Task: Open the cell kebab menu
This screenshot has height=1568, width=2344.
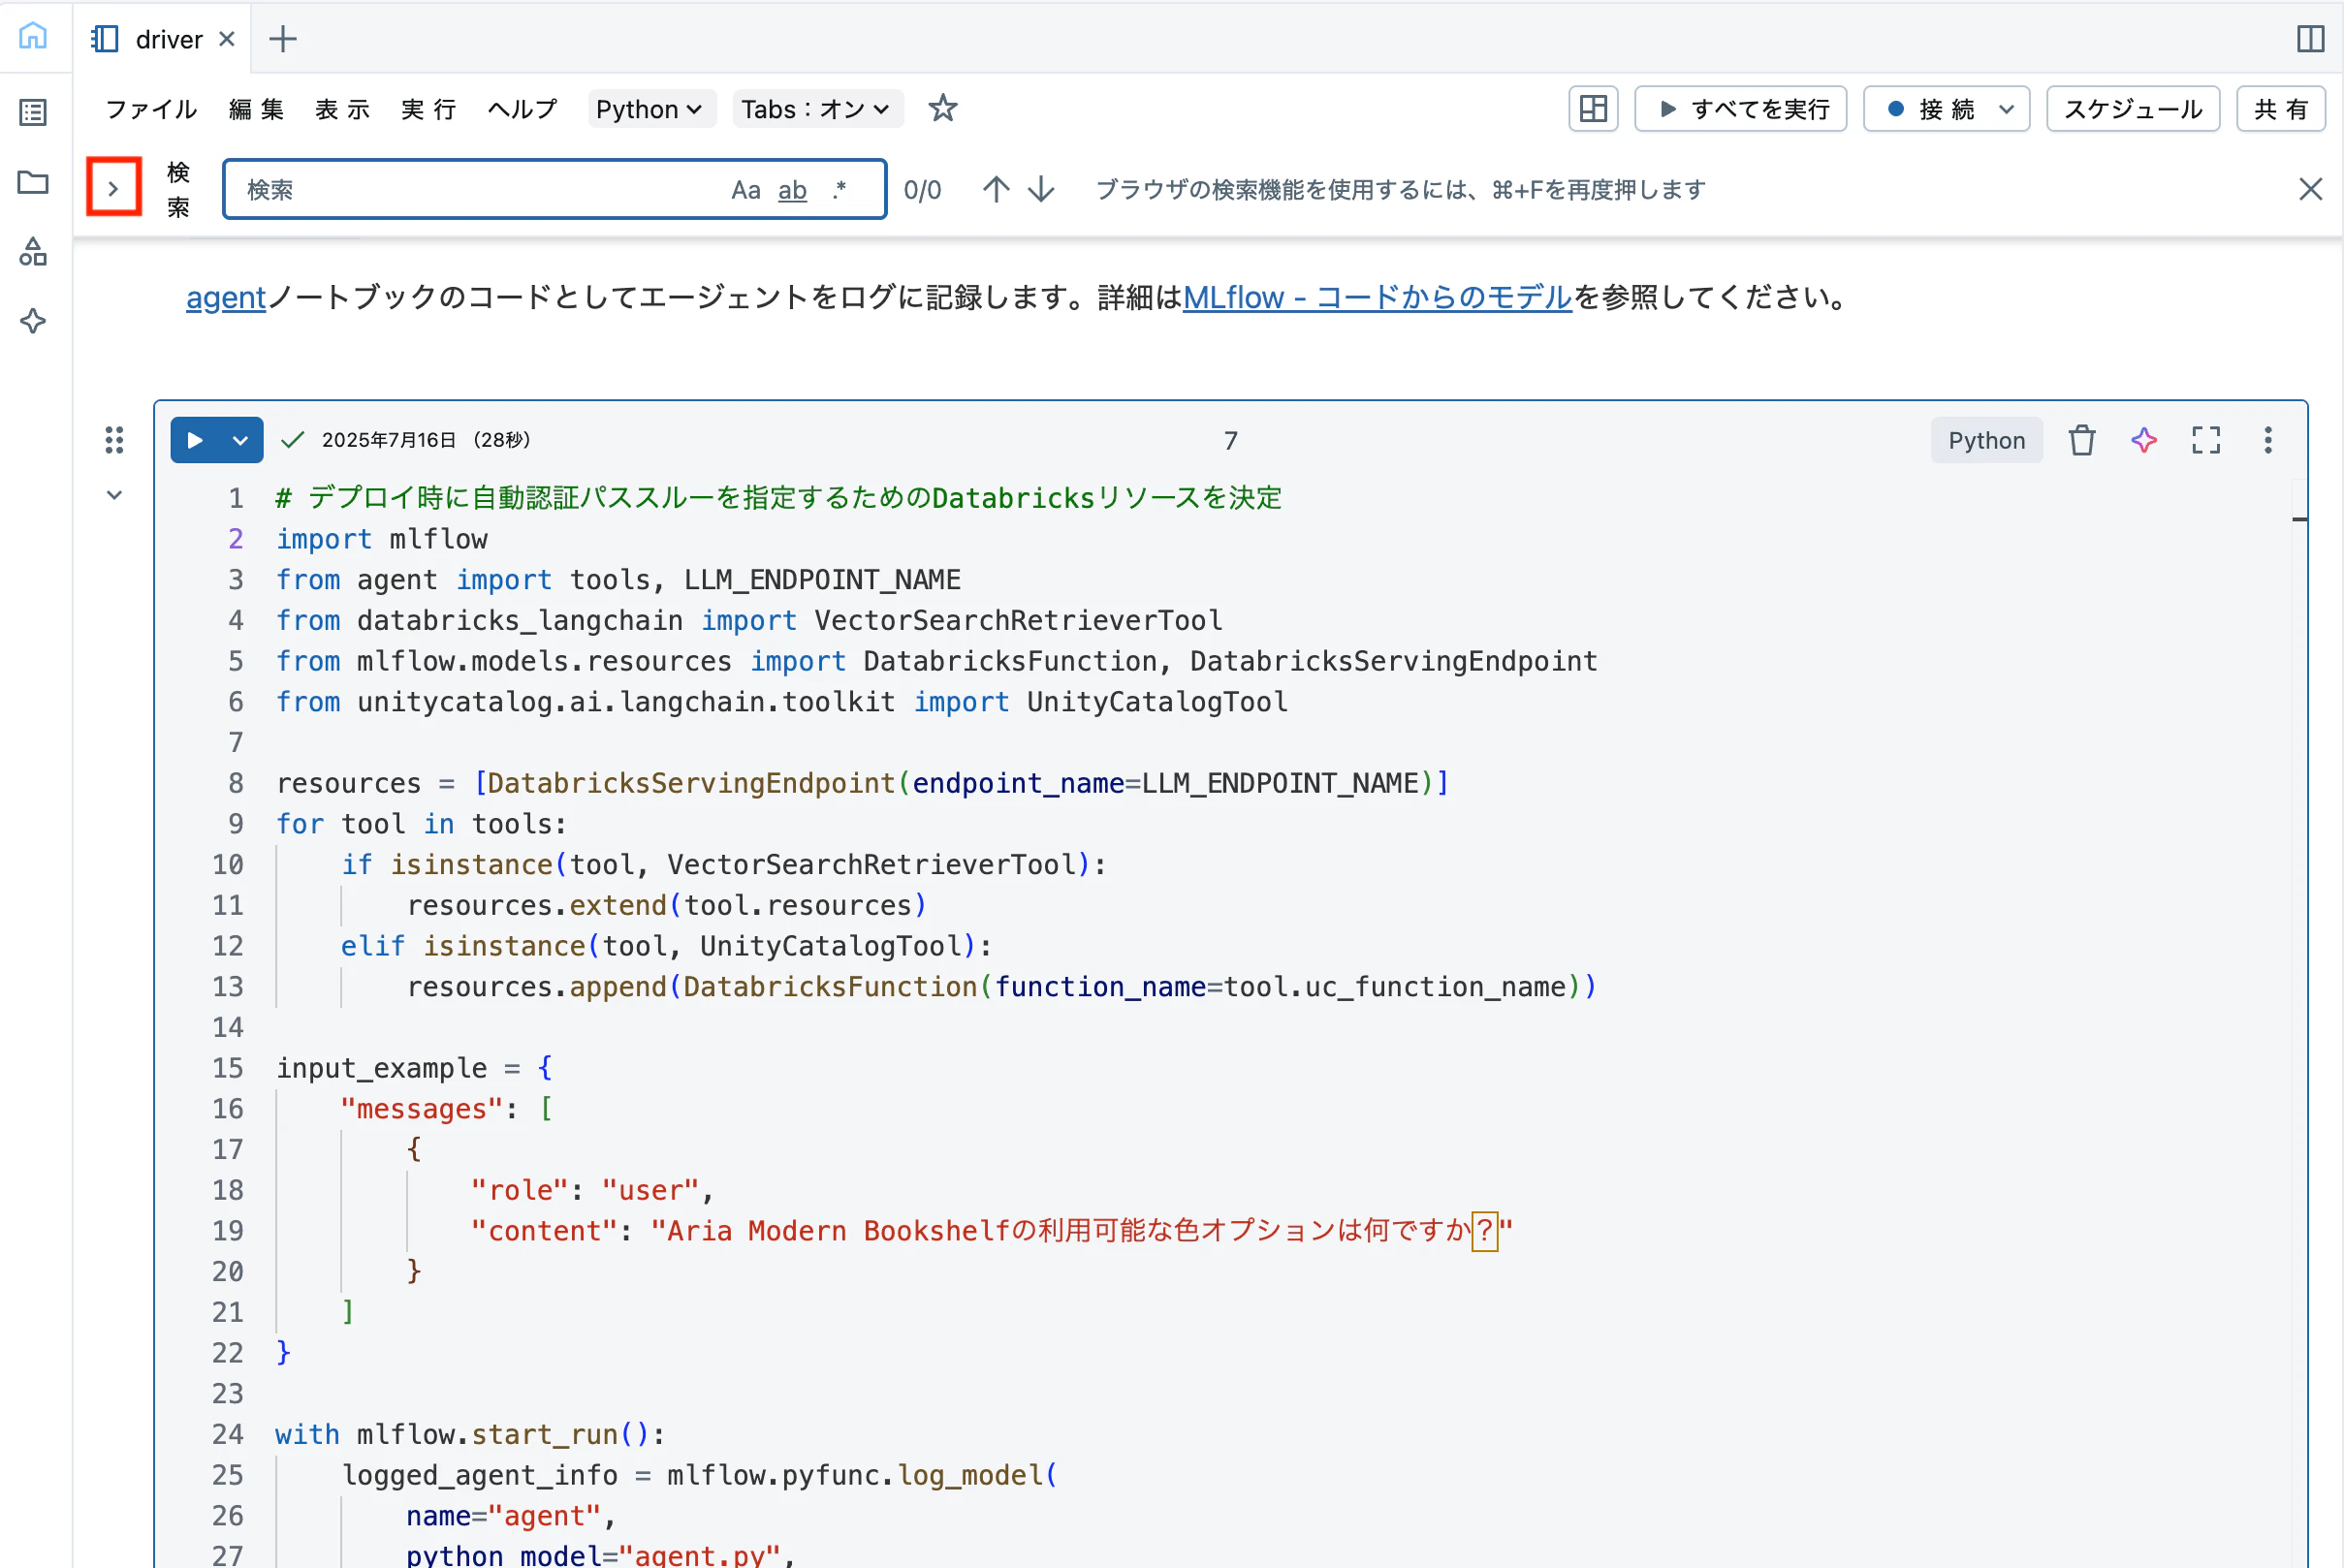Action: coord(2268,440)
